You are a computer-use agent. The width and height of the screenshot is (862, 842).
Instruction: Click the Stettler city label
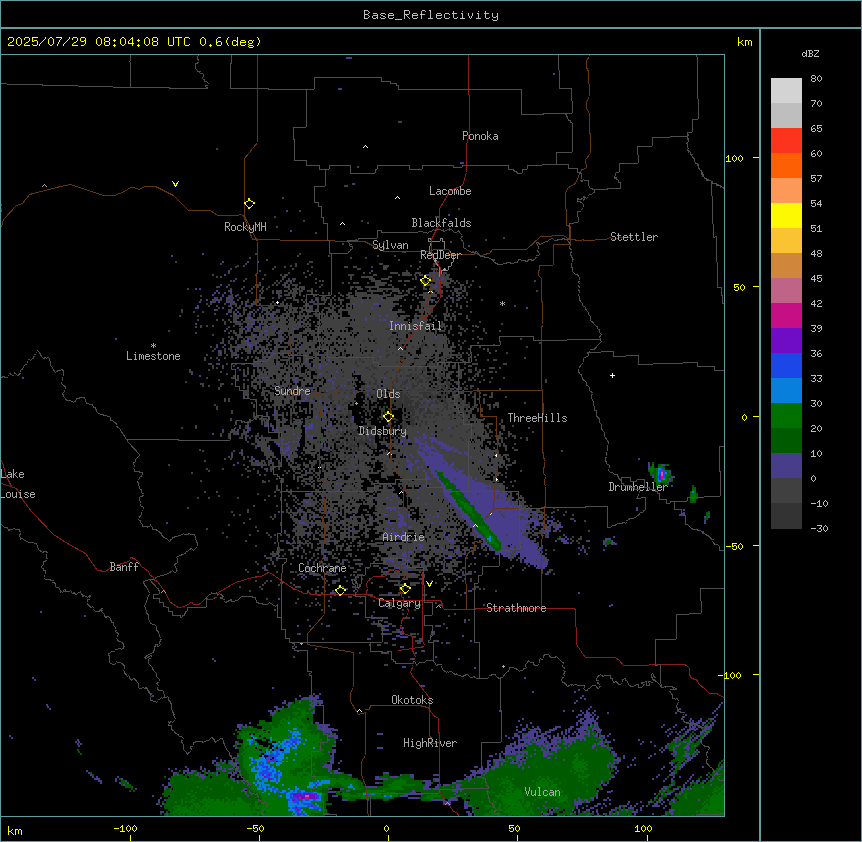634,237
